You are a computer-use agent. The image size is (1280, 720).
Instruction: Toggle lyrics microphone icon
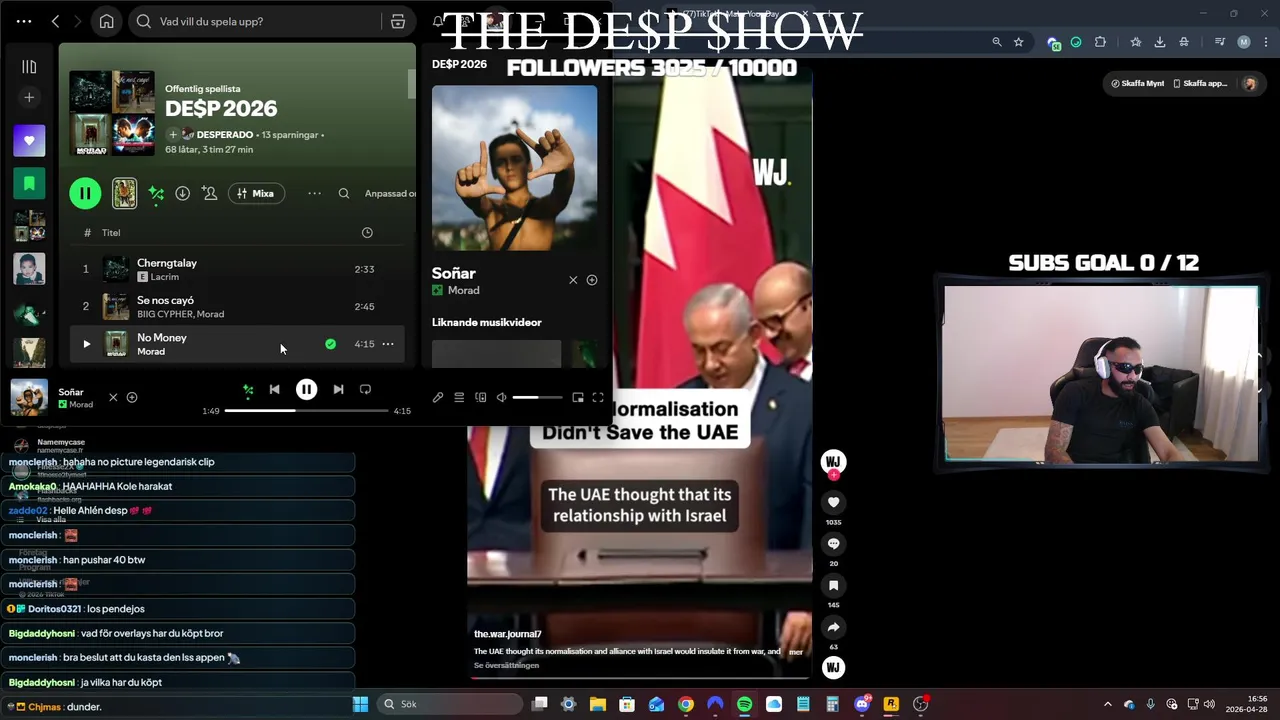tap(437, 397)
